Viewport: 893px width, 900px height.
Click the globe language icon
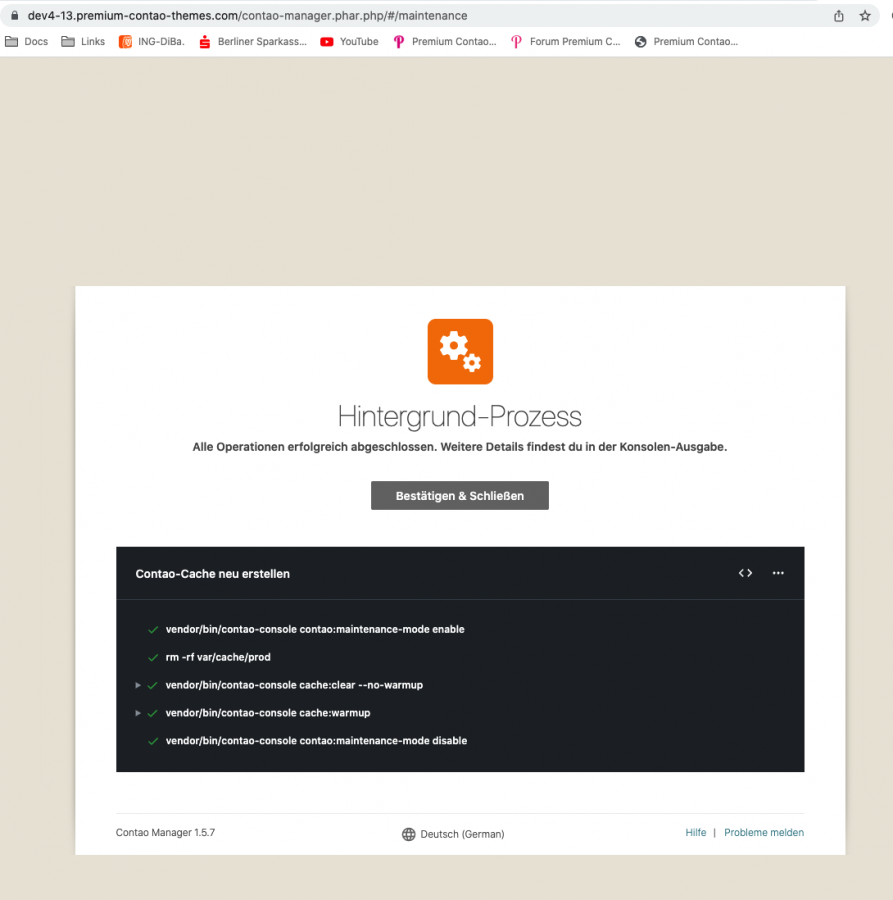(x=409, y=834)
